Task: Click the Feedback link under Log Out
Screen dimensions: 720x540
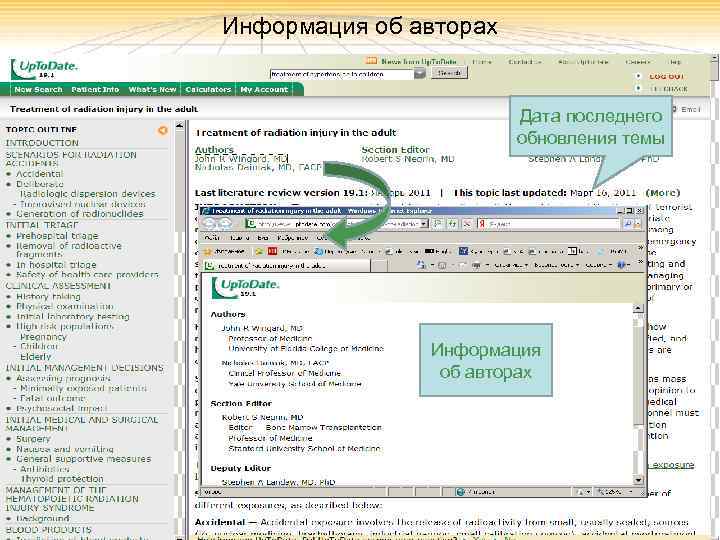Action: point(669,89)
